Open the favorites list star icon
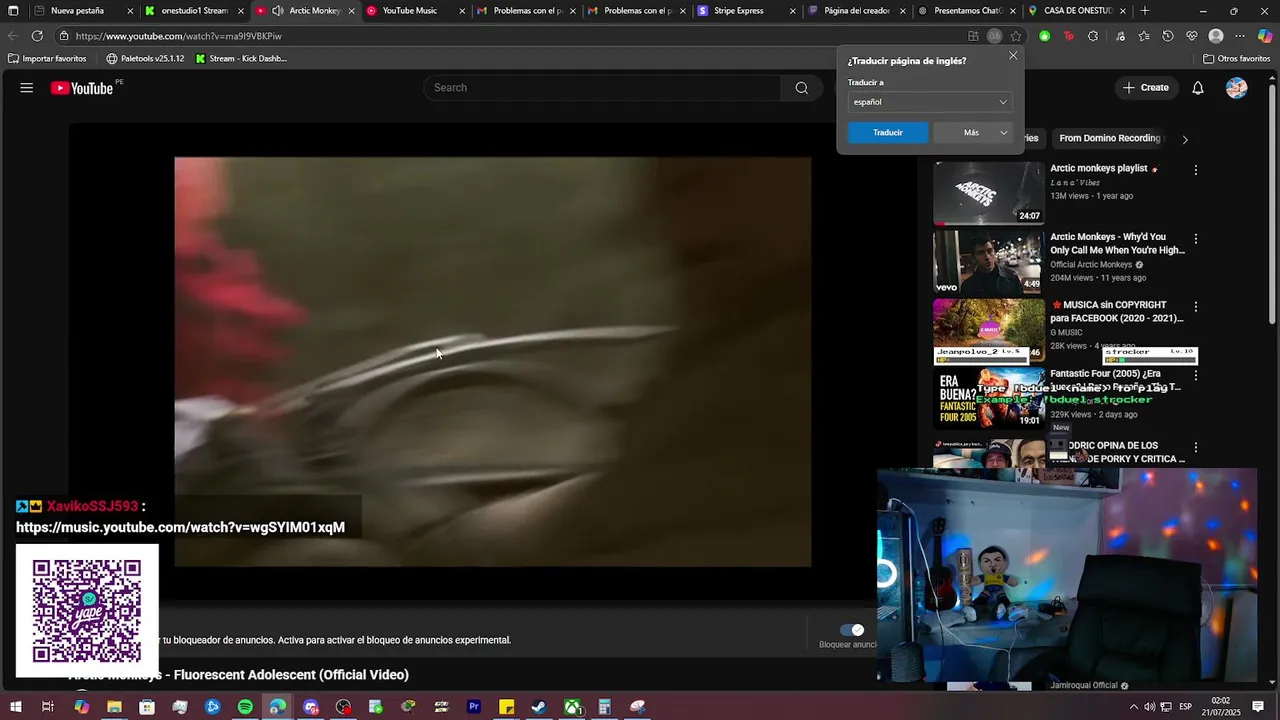Screen dimensions: 1280x720 coord(1144,36)
